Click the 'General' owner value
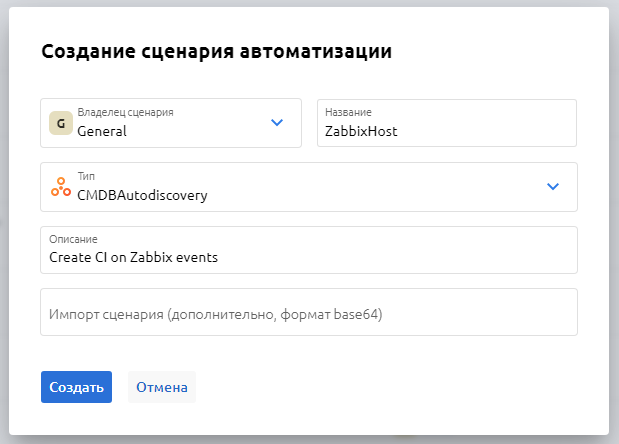This screenshot has width=619, height=444. pyautogui.click(x=102, y=130)
